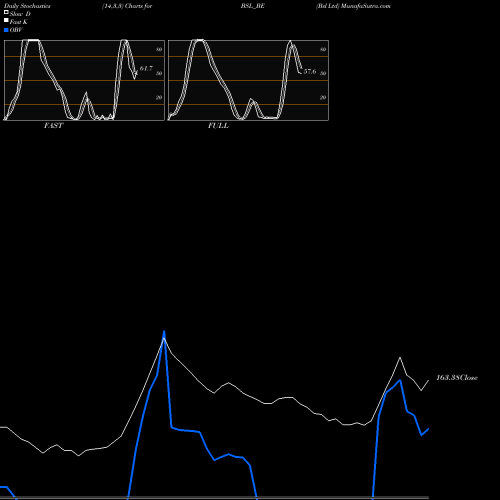The height and width of the screenshot is (500, 500).
Task: Click the white close line's right peak
Action: pos(400,358)
